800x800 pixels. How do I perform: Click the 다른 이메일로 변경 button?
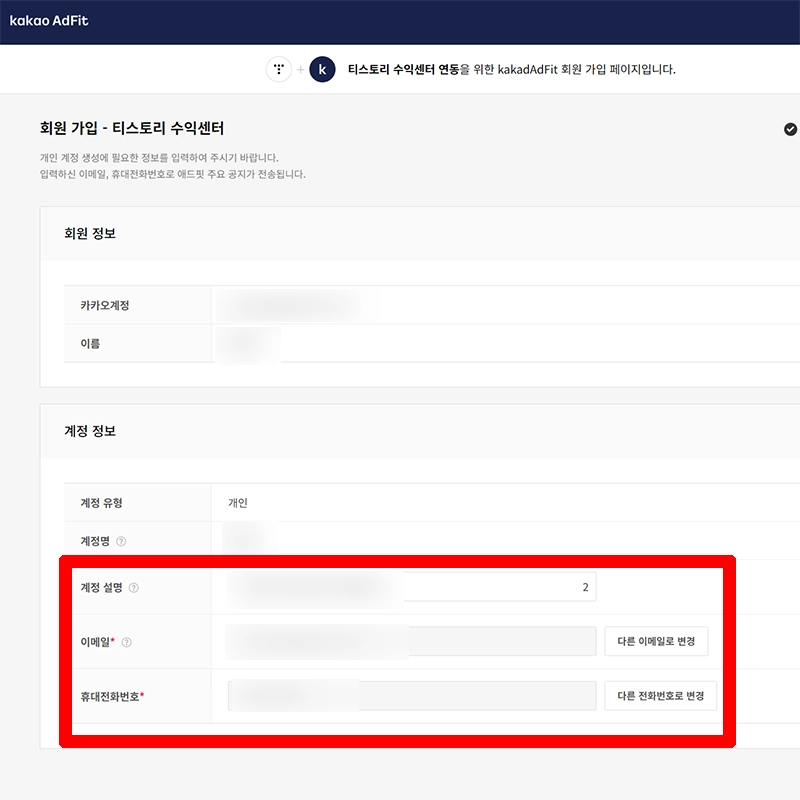tap(656, 641)
